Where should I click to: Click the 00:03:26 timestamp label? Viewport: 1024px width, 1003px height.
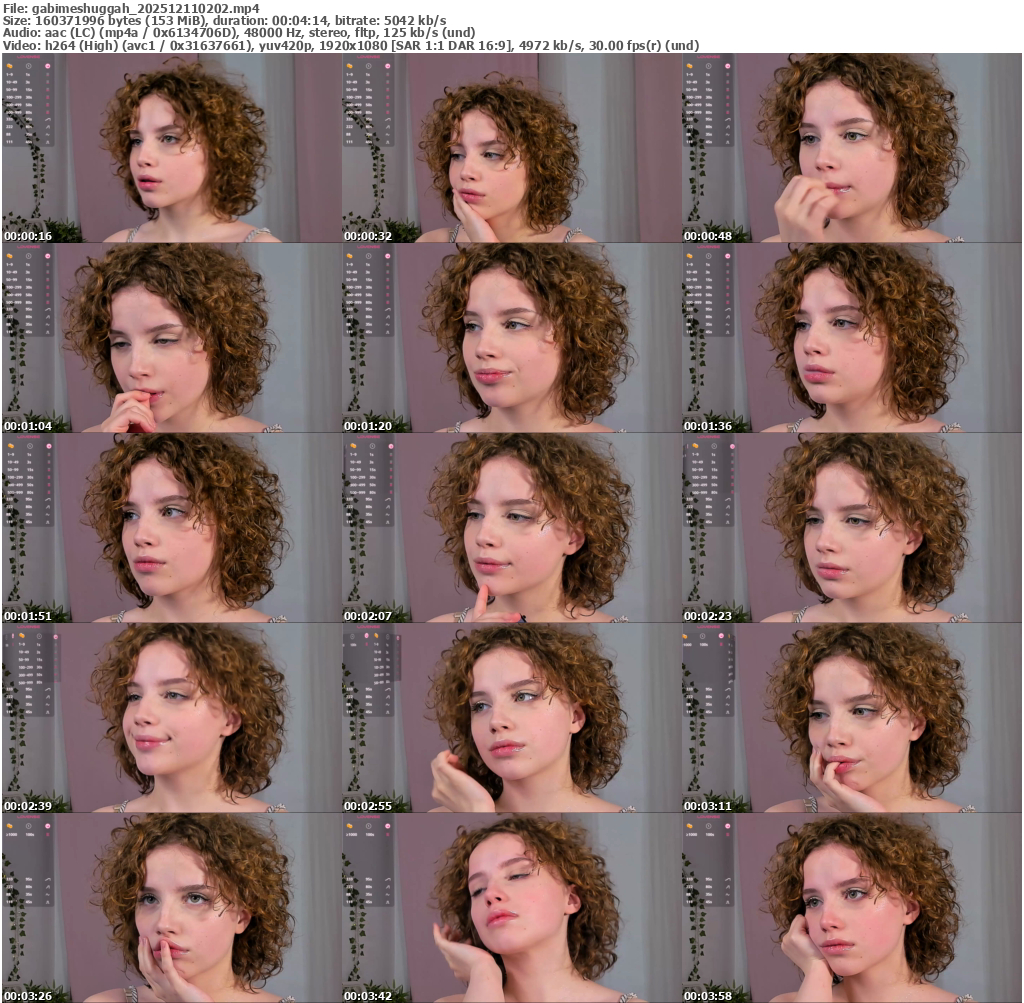(28, 996)
